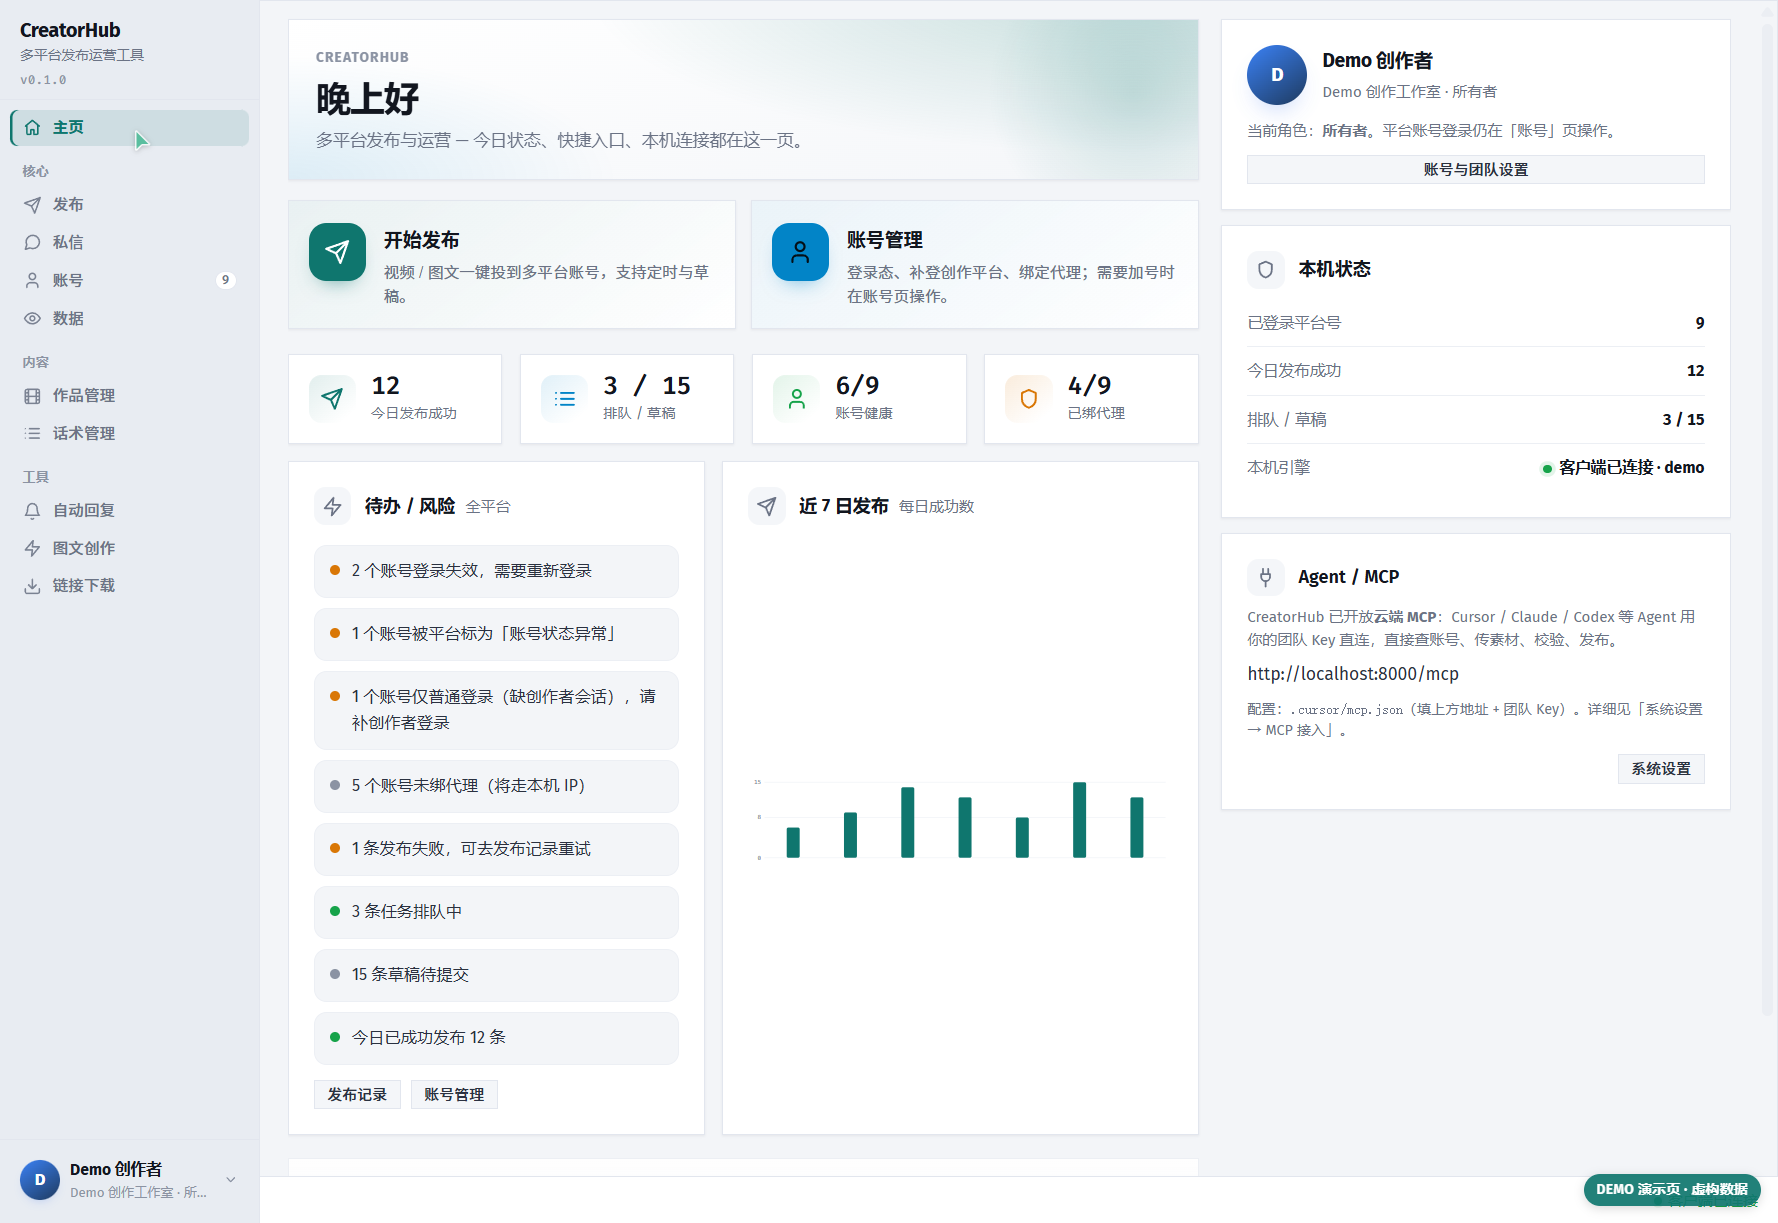Open the 主页 home sidebar item
Screen dimensions: 1778x1223
coord(130,128)
